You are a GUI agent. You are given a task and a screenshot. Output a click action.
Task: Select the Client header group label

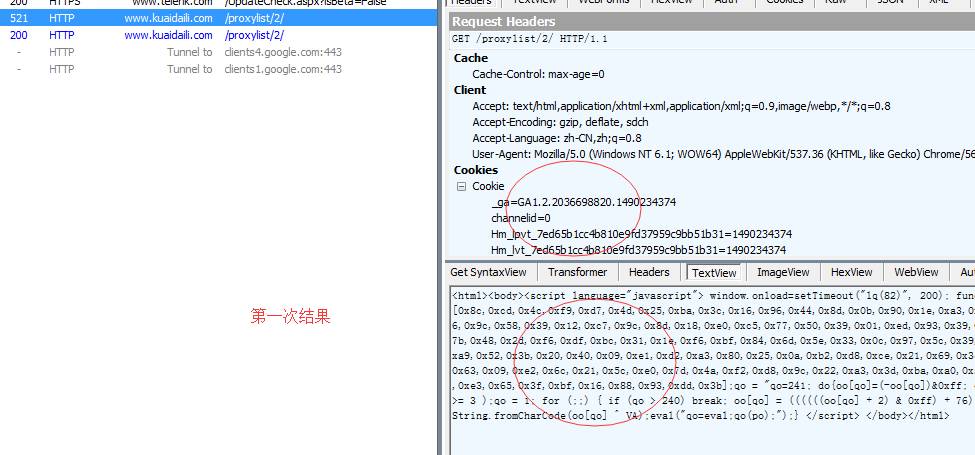[x=469, y=90]
